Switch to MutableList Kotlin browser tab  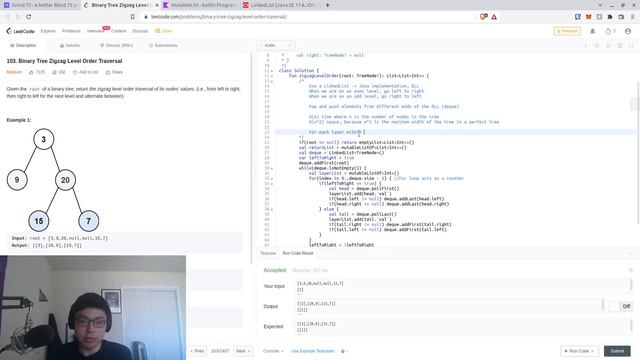click(200, 5)
